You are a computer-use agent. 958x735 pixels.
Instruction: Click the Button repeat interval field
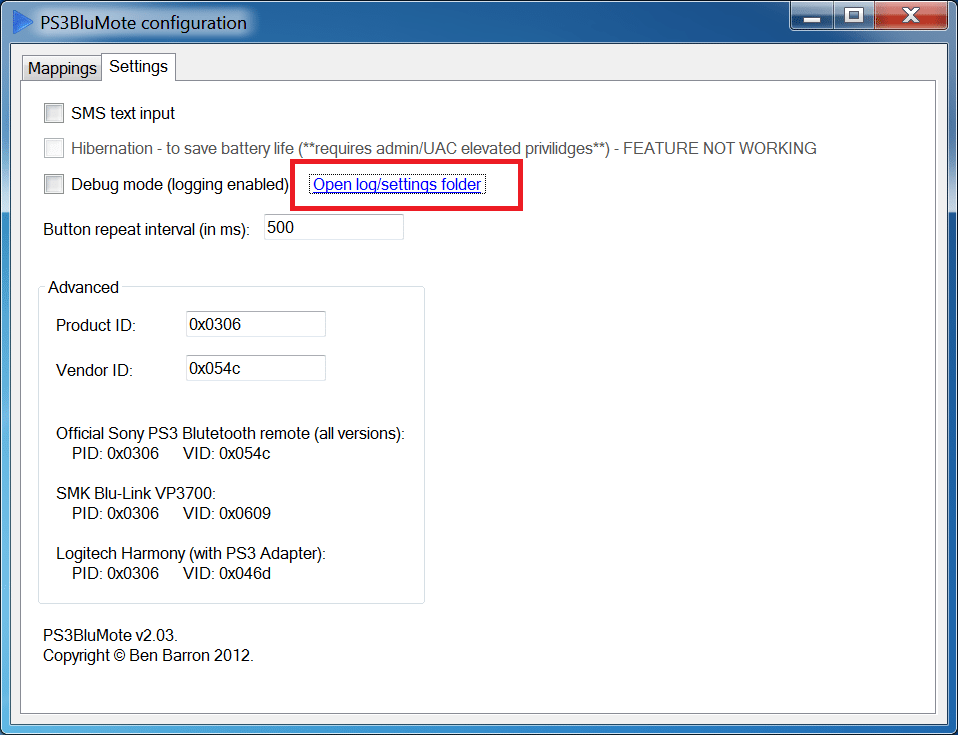(x=334, y=227)
